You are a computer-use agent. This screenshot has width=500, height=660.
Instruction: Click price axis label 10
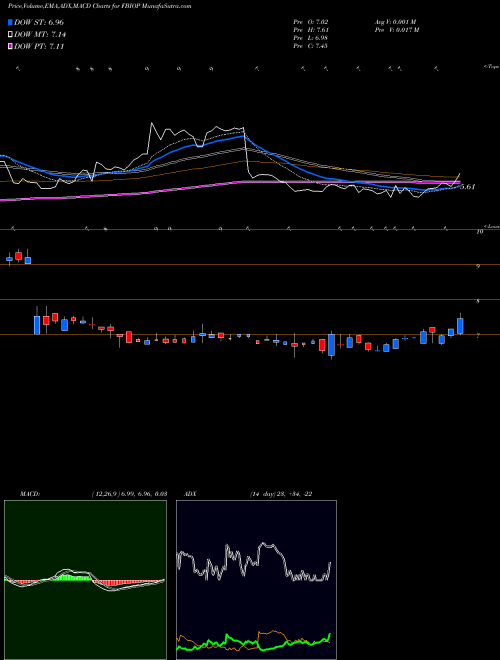tap(479, 232)
